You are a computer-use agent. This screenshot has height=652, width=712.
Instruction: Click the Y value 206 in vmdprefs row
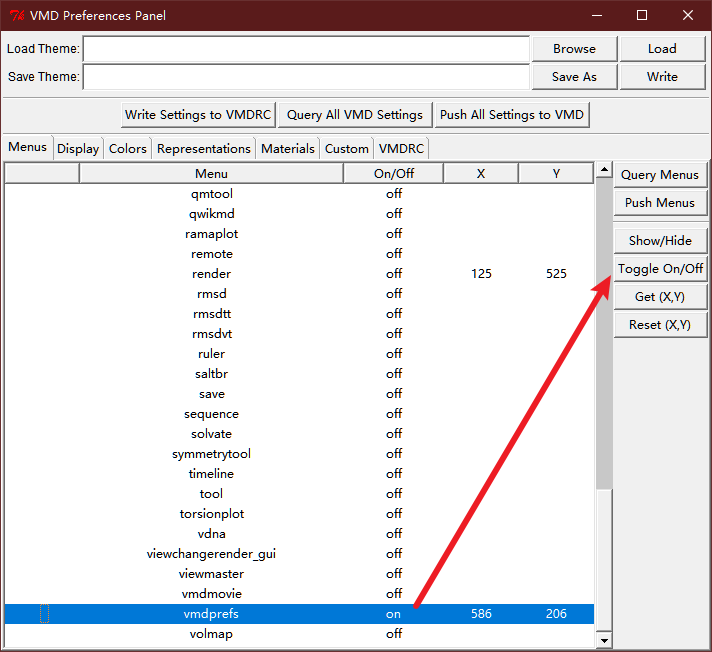(556, 614)
